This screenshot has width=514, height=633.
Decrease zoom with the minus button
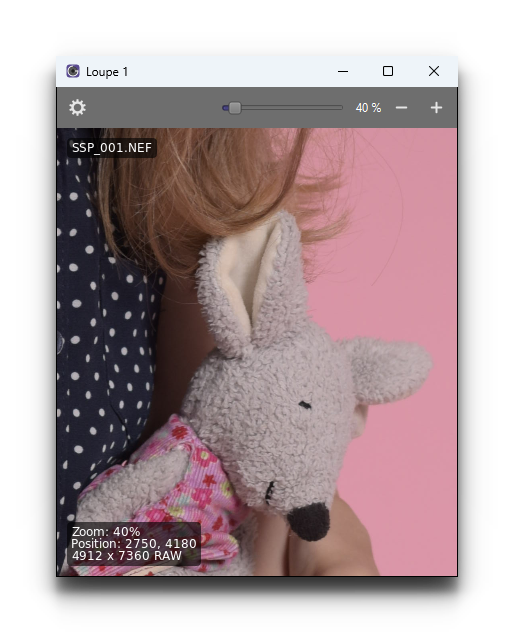pos(401,108)
